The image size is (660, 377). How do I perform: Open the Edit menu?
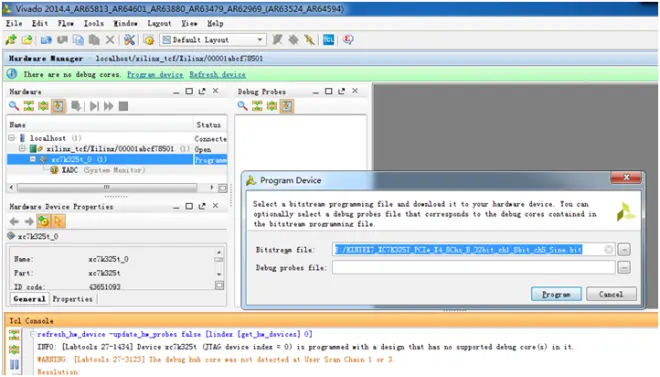[x=40, y=24]
